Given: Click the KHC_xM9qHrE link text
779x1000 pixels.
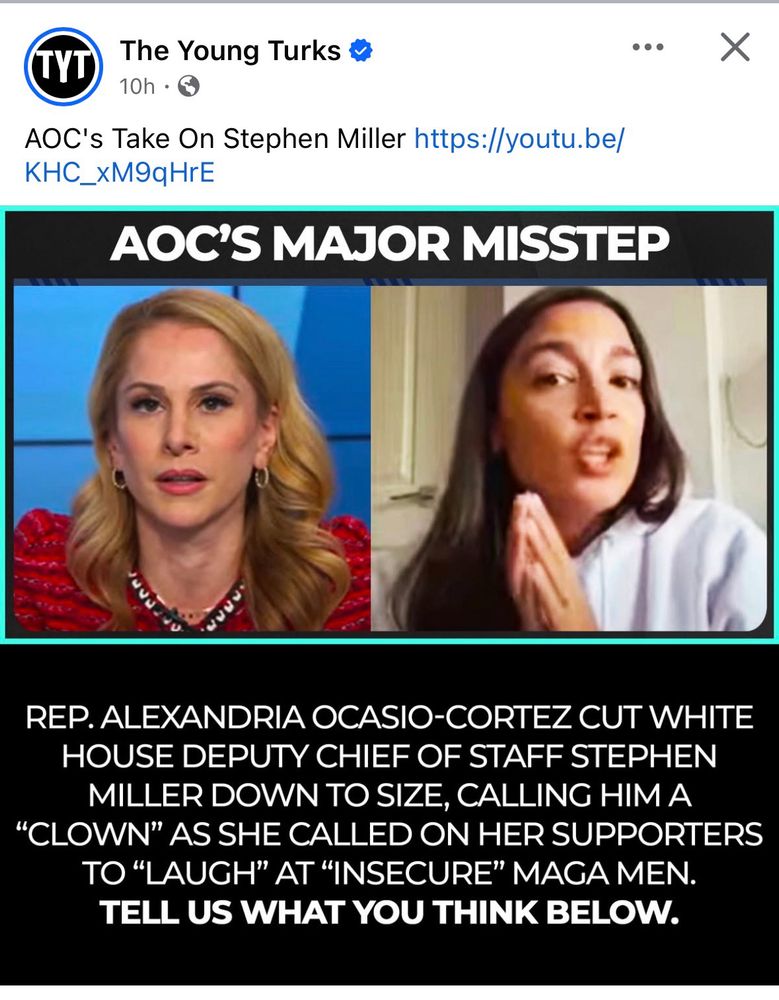Looking at the screenshot, I should (x=120, y=173).
